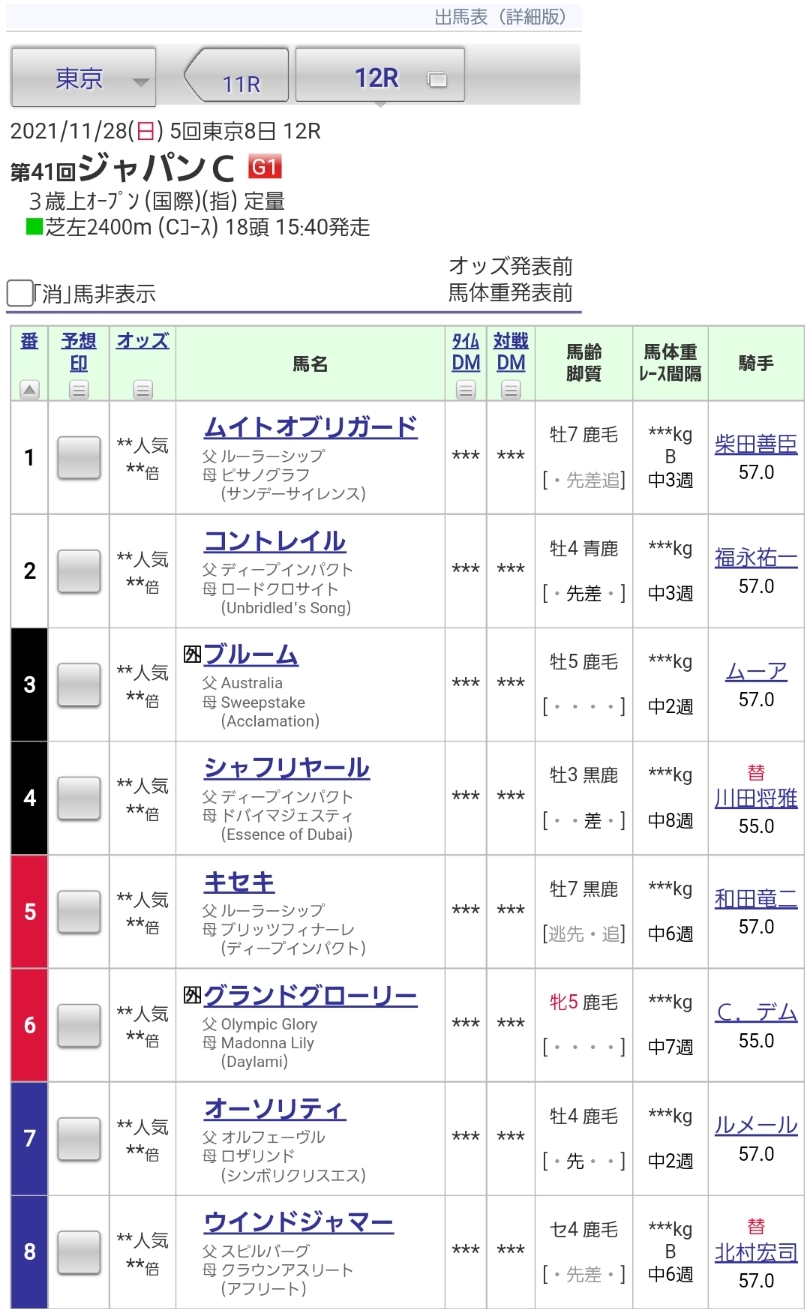805x1309 pixels.
Task: Click the sort arrow under 番 column
Action: (x=29, y=390)
